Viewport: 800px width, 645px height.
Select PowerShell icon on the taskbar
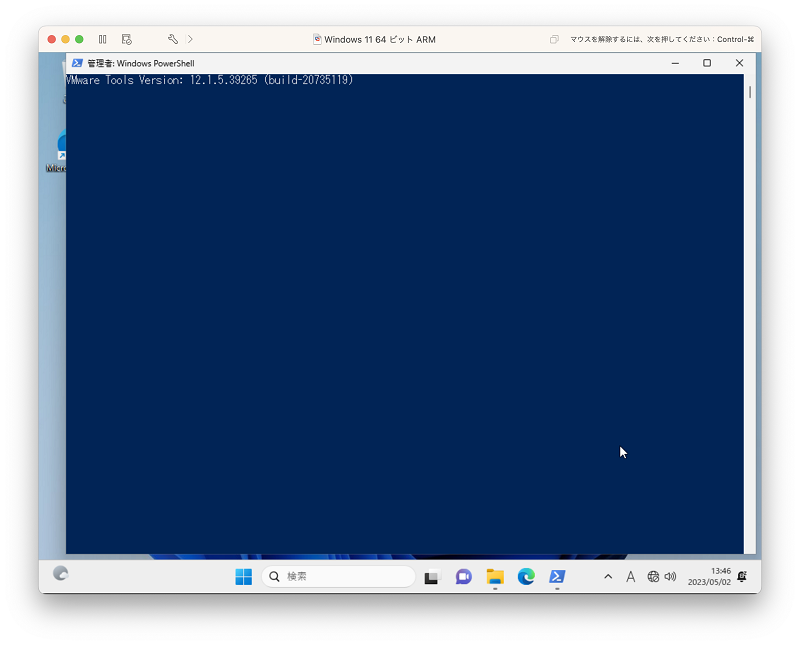(x=557, y=577)
